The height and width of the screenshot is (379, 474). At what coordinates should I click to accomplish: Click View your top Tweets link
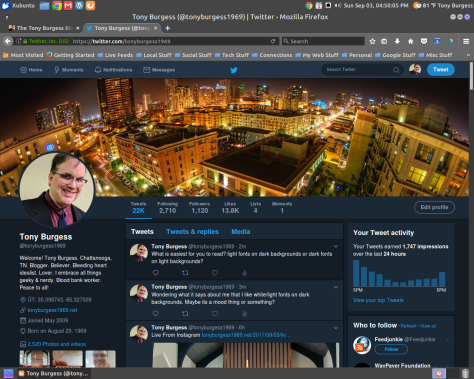click(378, 300)
